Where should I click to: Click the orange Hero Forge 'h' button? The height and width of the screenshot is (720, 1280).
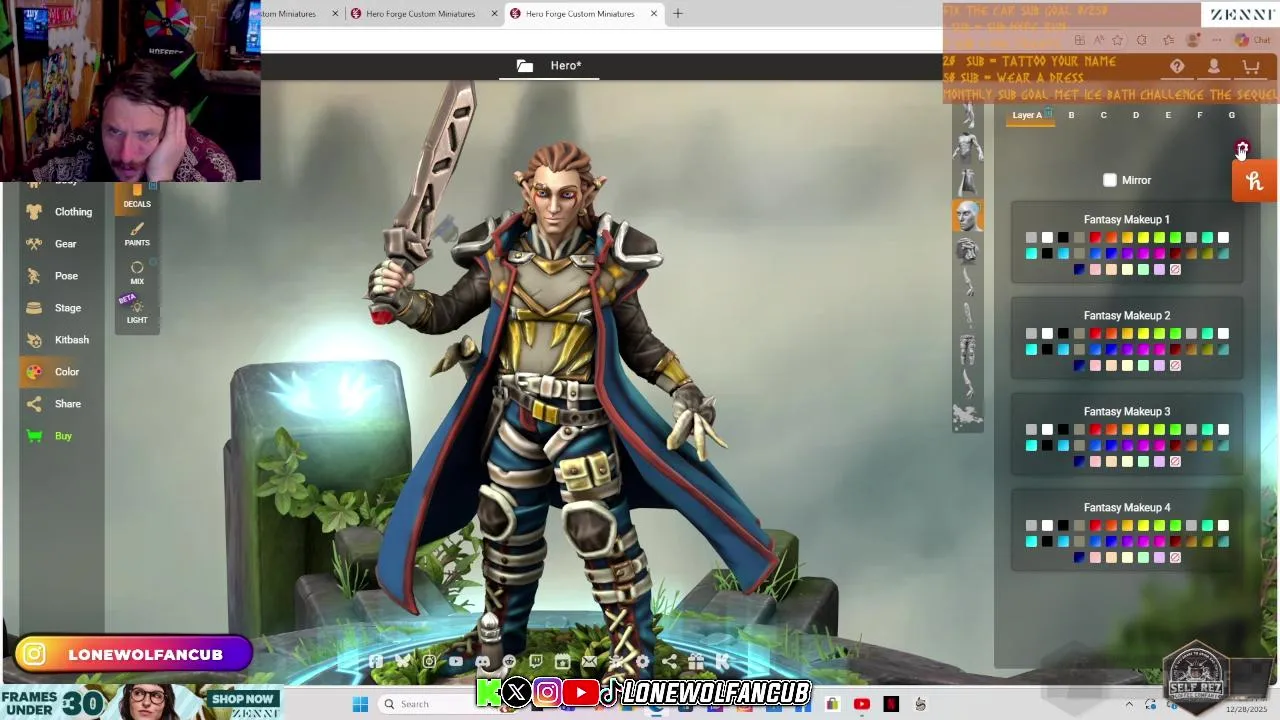pos(1255,181)
